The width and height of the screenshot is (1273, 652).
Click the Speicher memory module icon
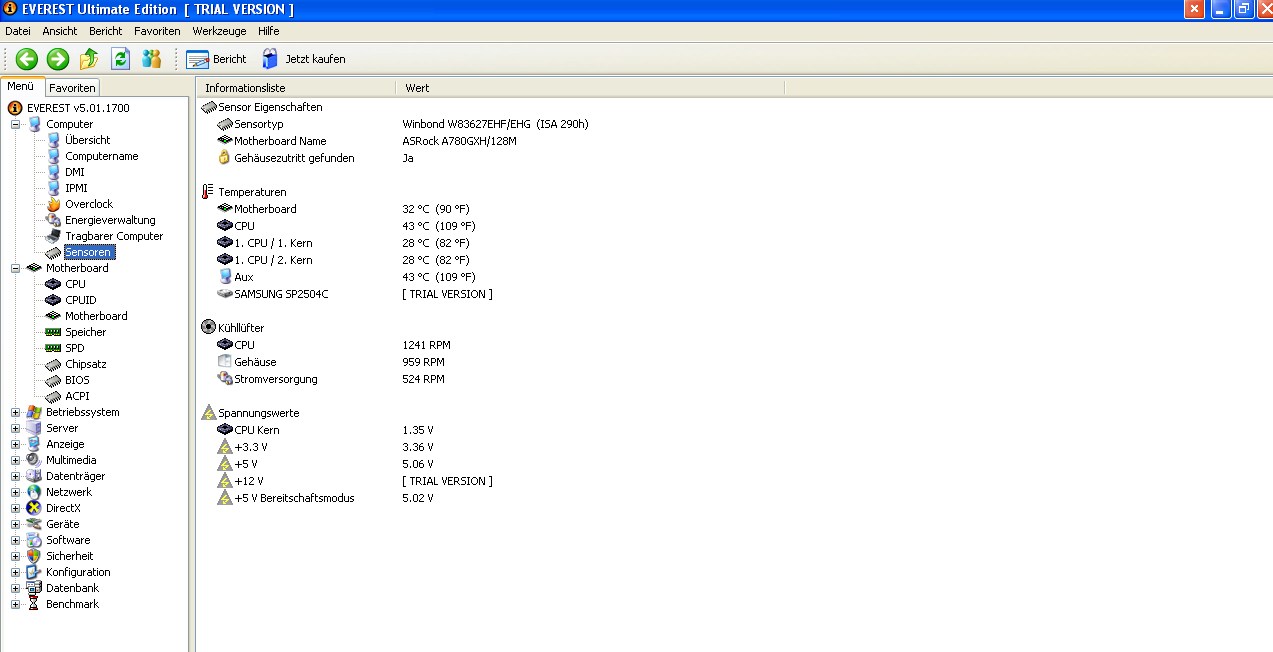coord(53,332)
